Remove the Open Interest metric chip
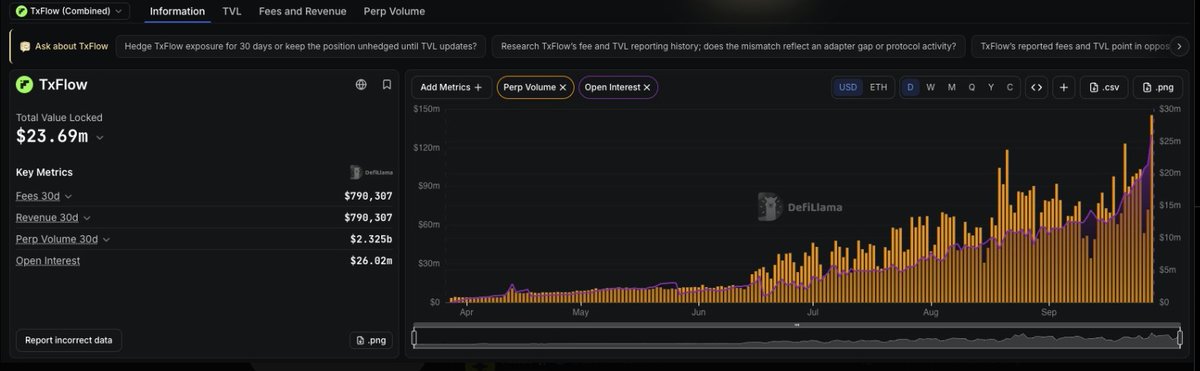Viewport: 1200px width, 371px height. click(x=647, y=87)
